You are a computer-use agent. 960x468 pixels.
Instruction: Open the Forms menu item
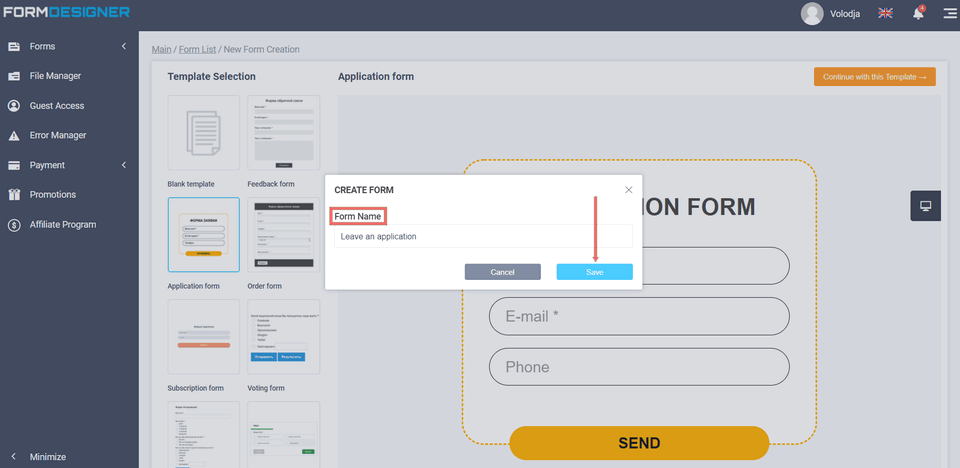42,47
